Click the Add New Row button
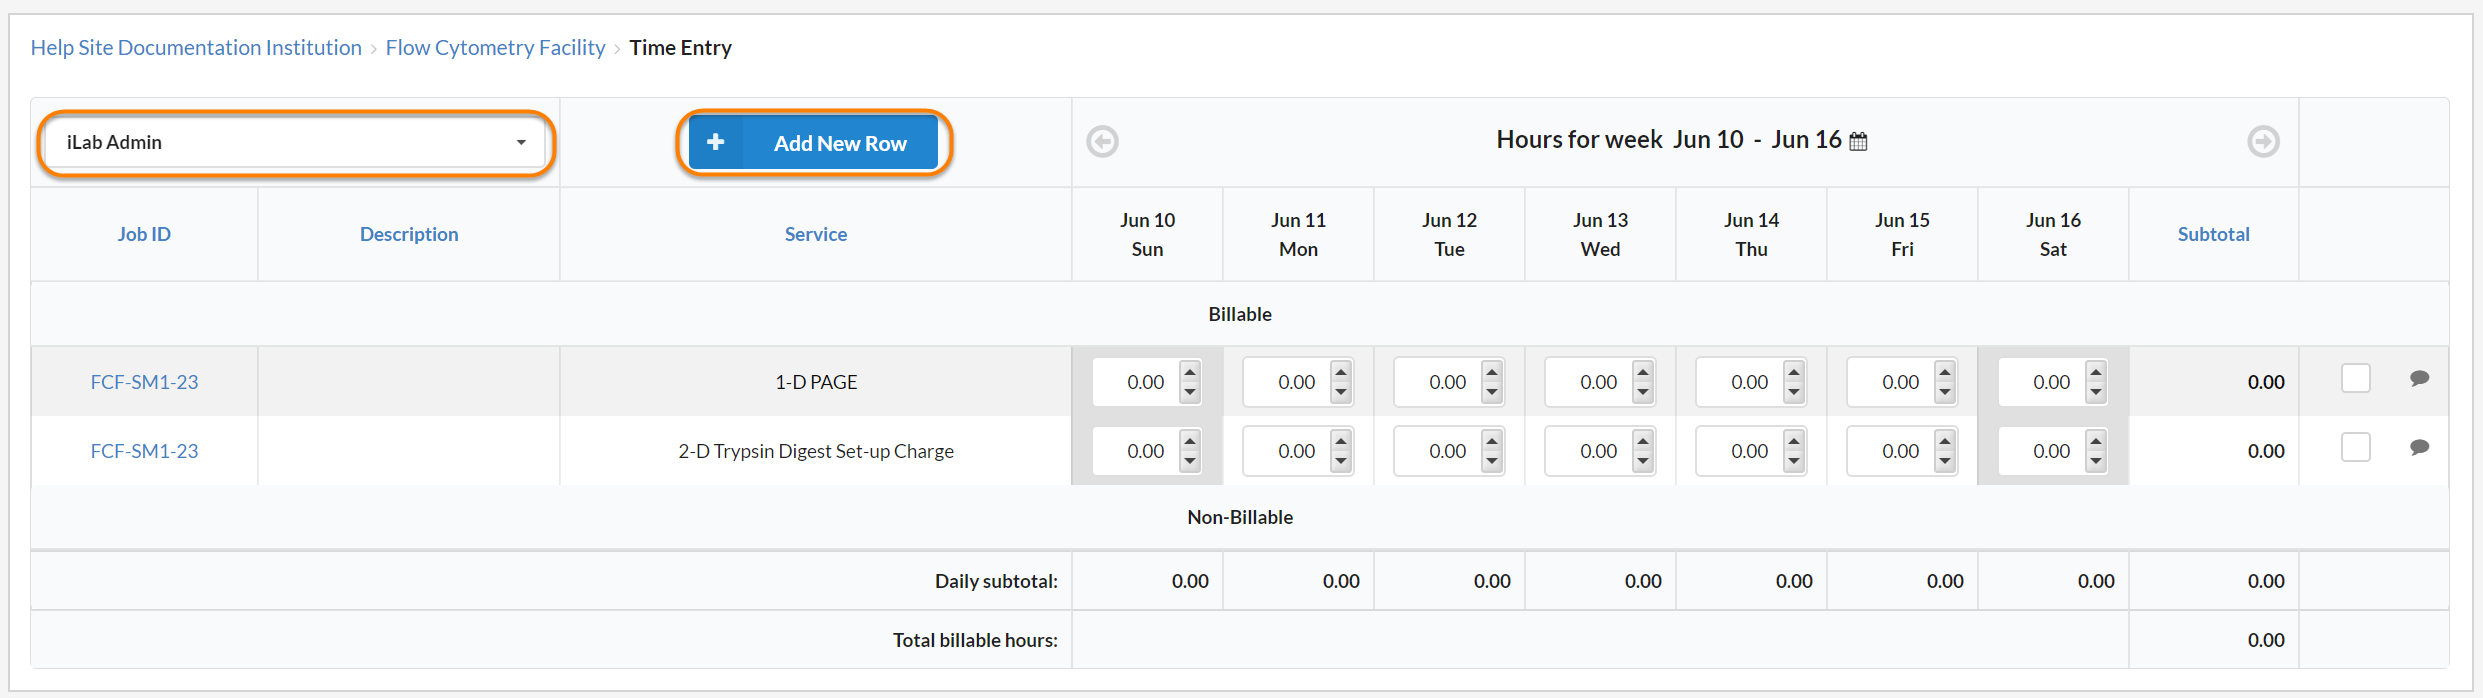Screen dimensions: 2483x698 coord(813,143)
